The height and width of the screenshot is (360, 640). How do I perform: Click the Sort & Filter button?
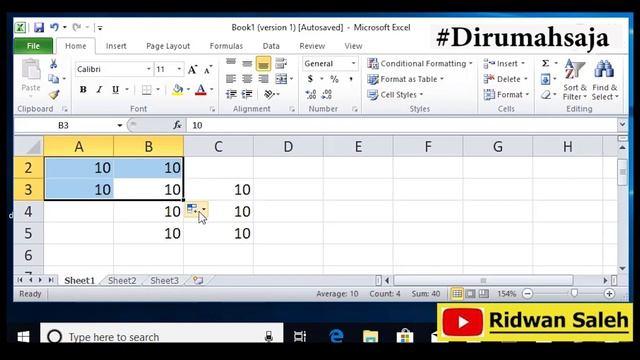point(575,80)
